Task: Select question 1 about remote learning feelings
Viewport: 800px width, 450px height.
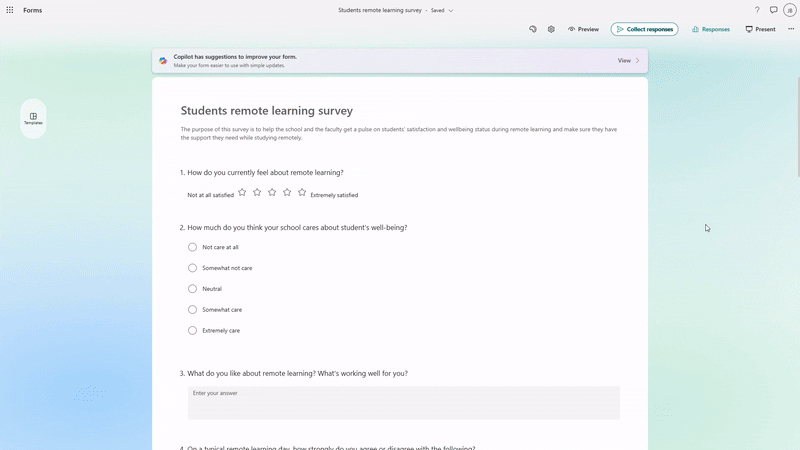Action: (261, 172)
